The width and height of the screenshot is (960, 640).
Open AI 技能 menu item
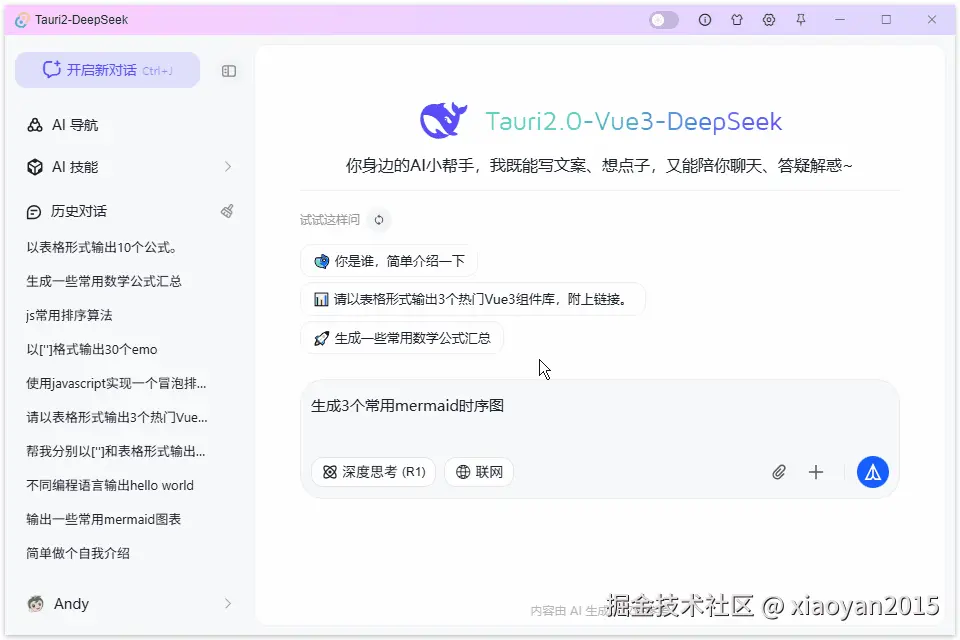coord(75,167)
